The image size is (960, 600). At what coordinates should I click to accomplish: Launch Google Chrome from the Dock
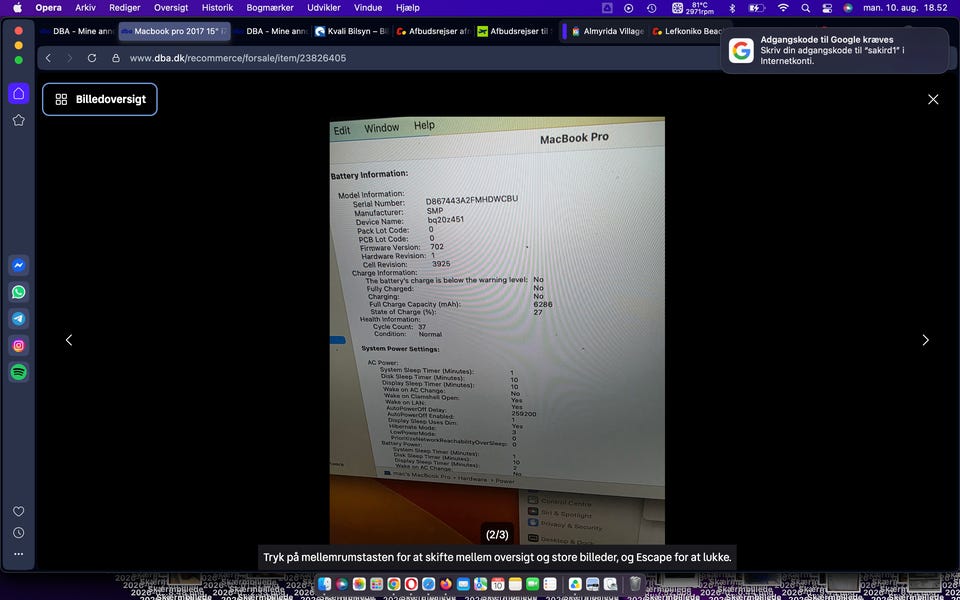point(394,584)
